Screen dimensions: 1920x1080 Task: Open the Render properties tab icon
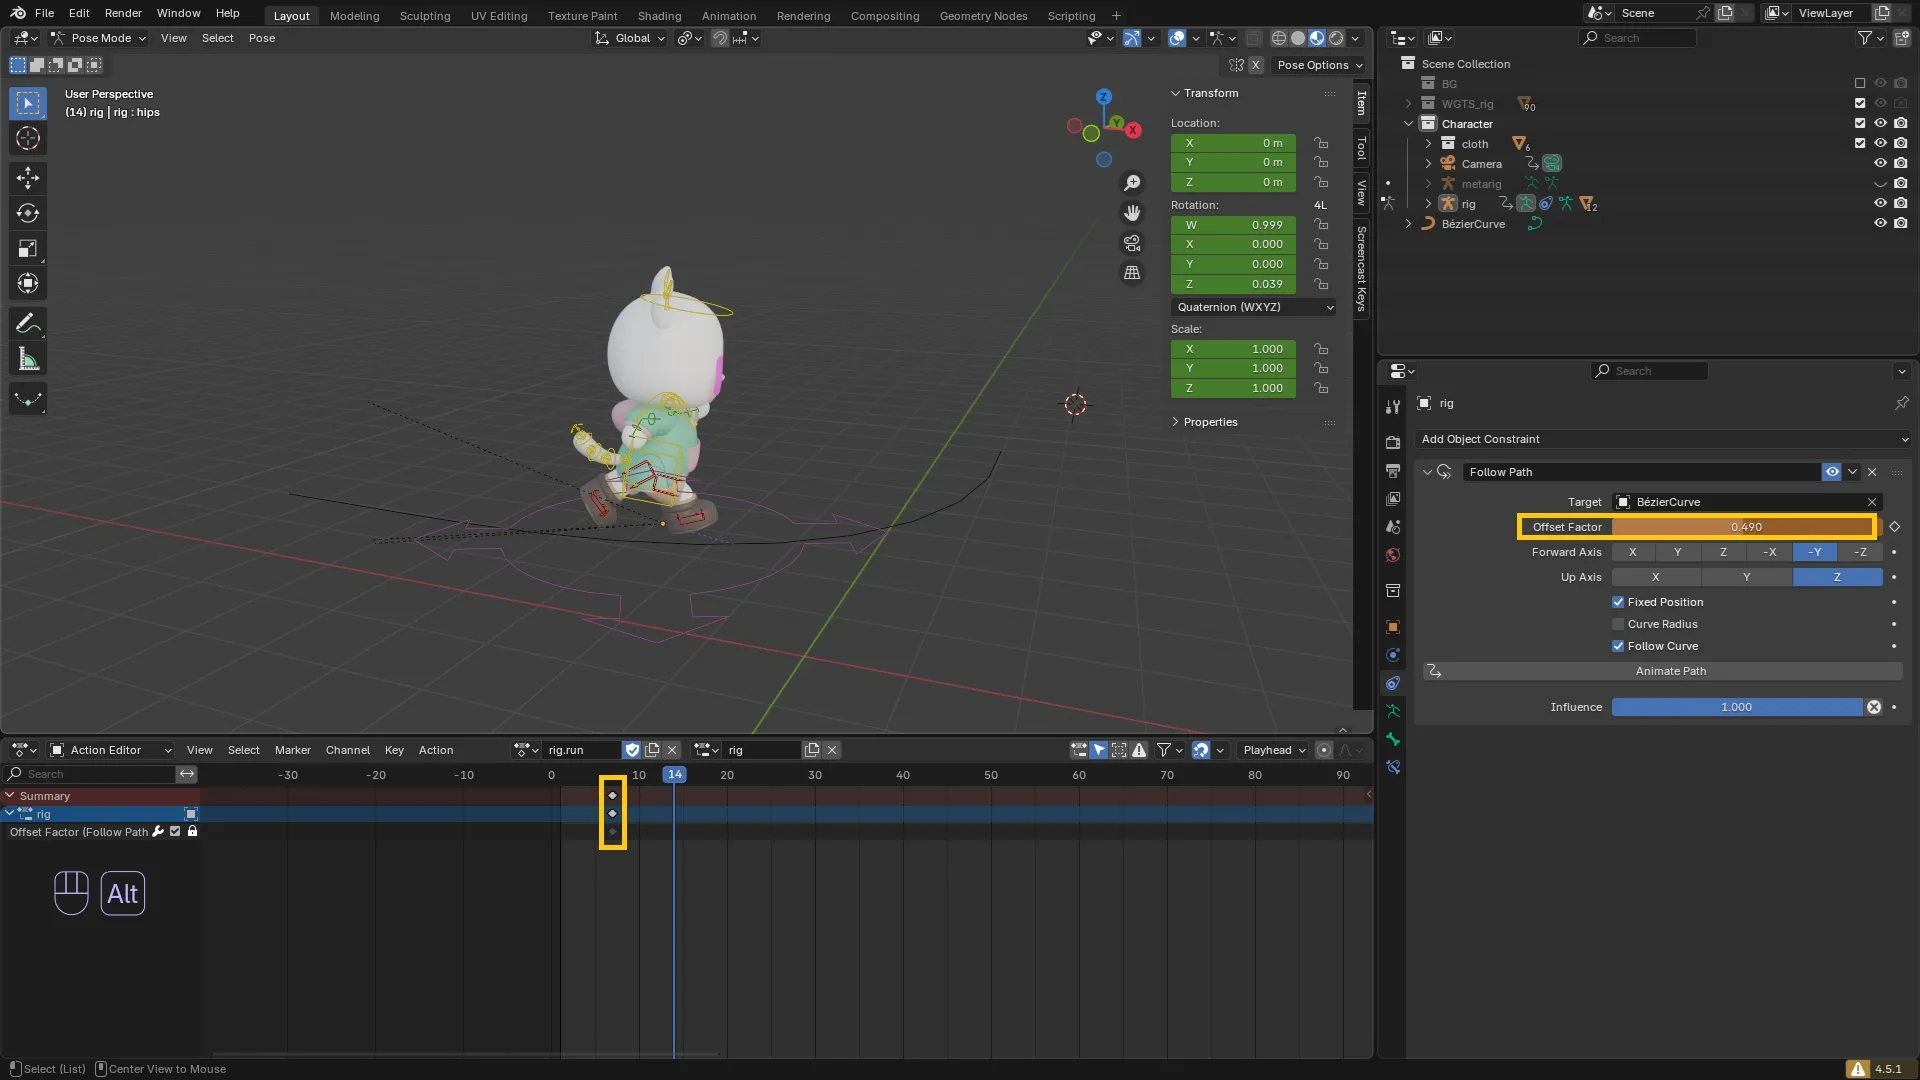click(1393, 442)
